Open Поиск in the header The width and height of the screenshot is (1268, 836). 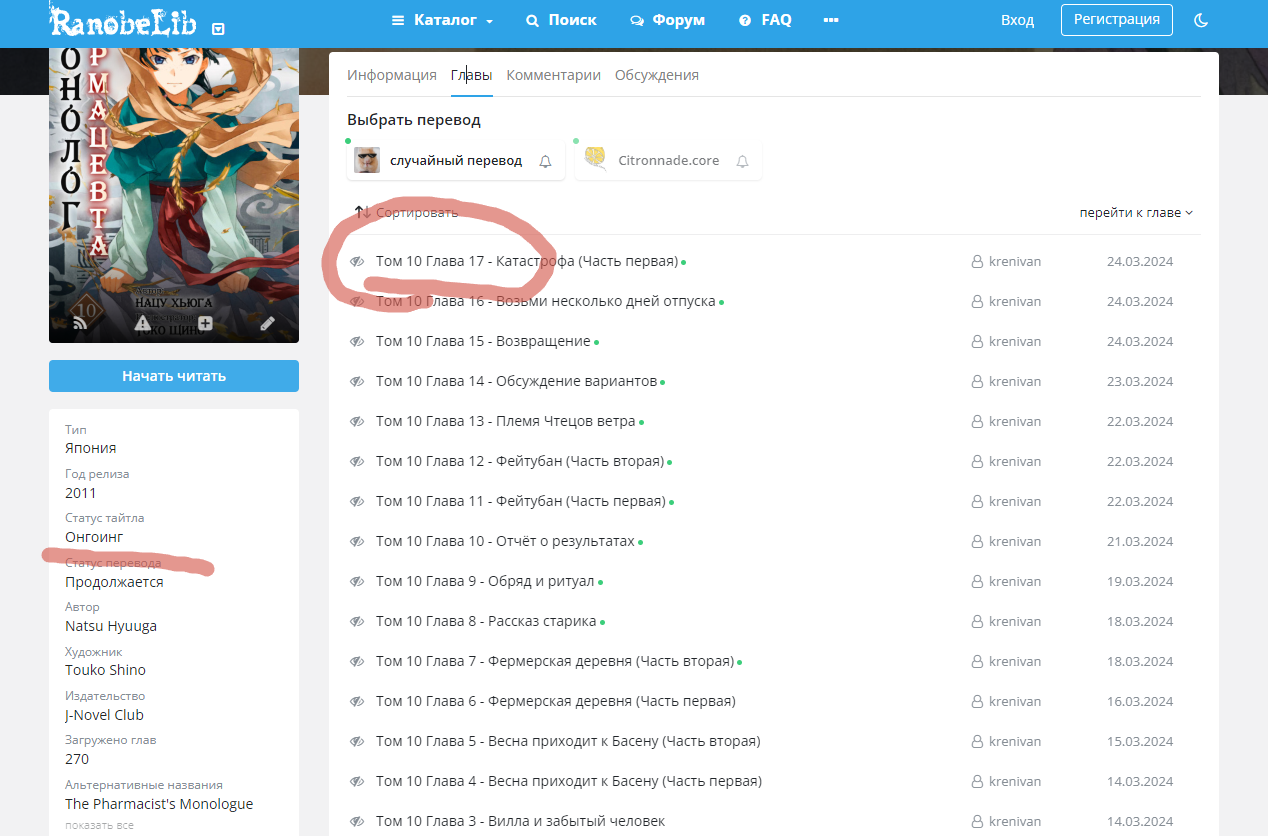point(561,20)
